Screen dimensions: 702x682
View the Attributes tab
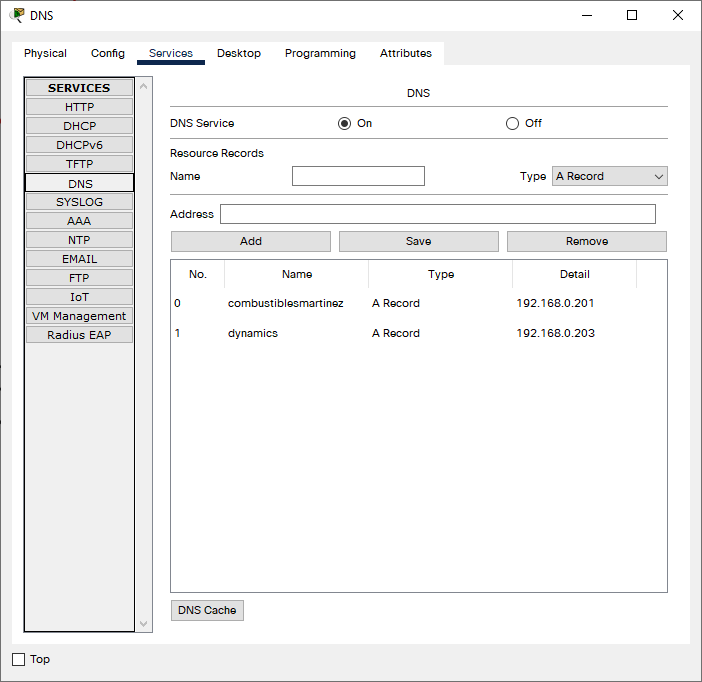(x=406, y=53)
